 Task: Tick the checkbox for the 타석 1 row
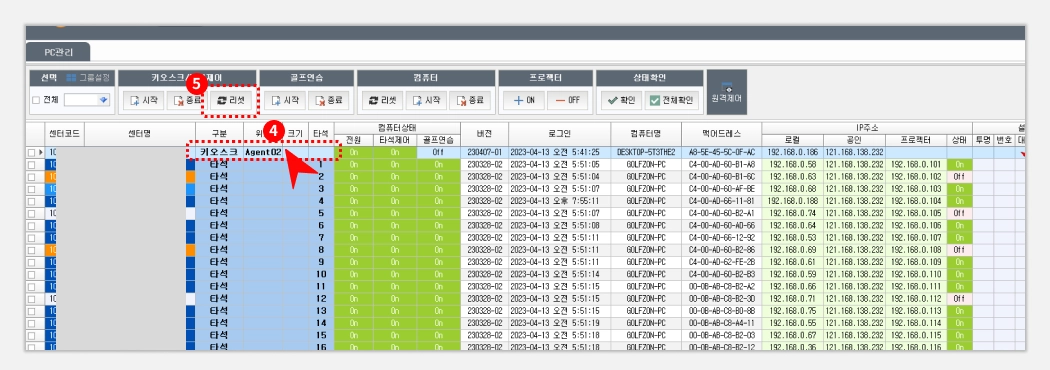click(x=31, y=165)
